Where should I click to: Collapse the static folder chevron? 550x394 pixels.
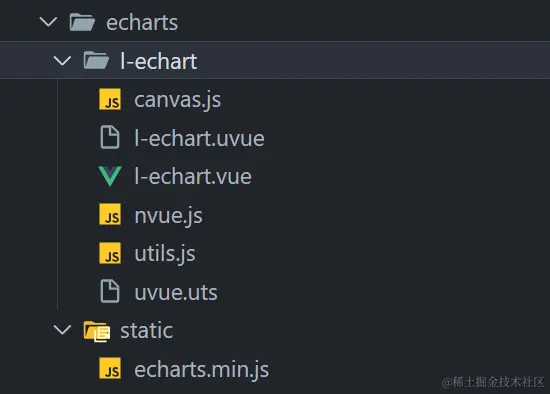click(62, 330)
